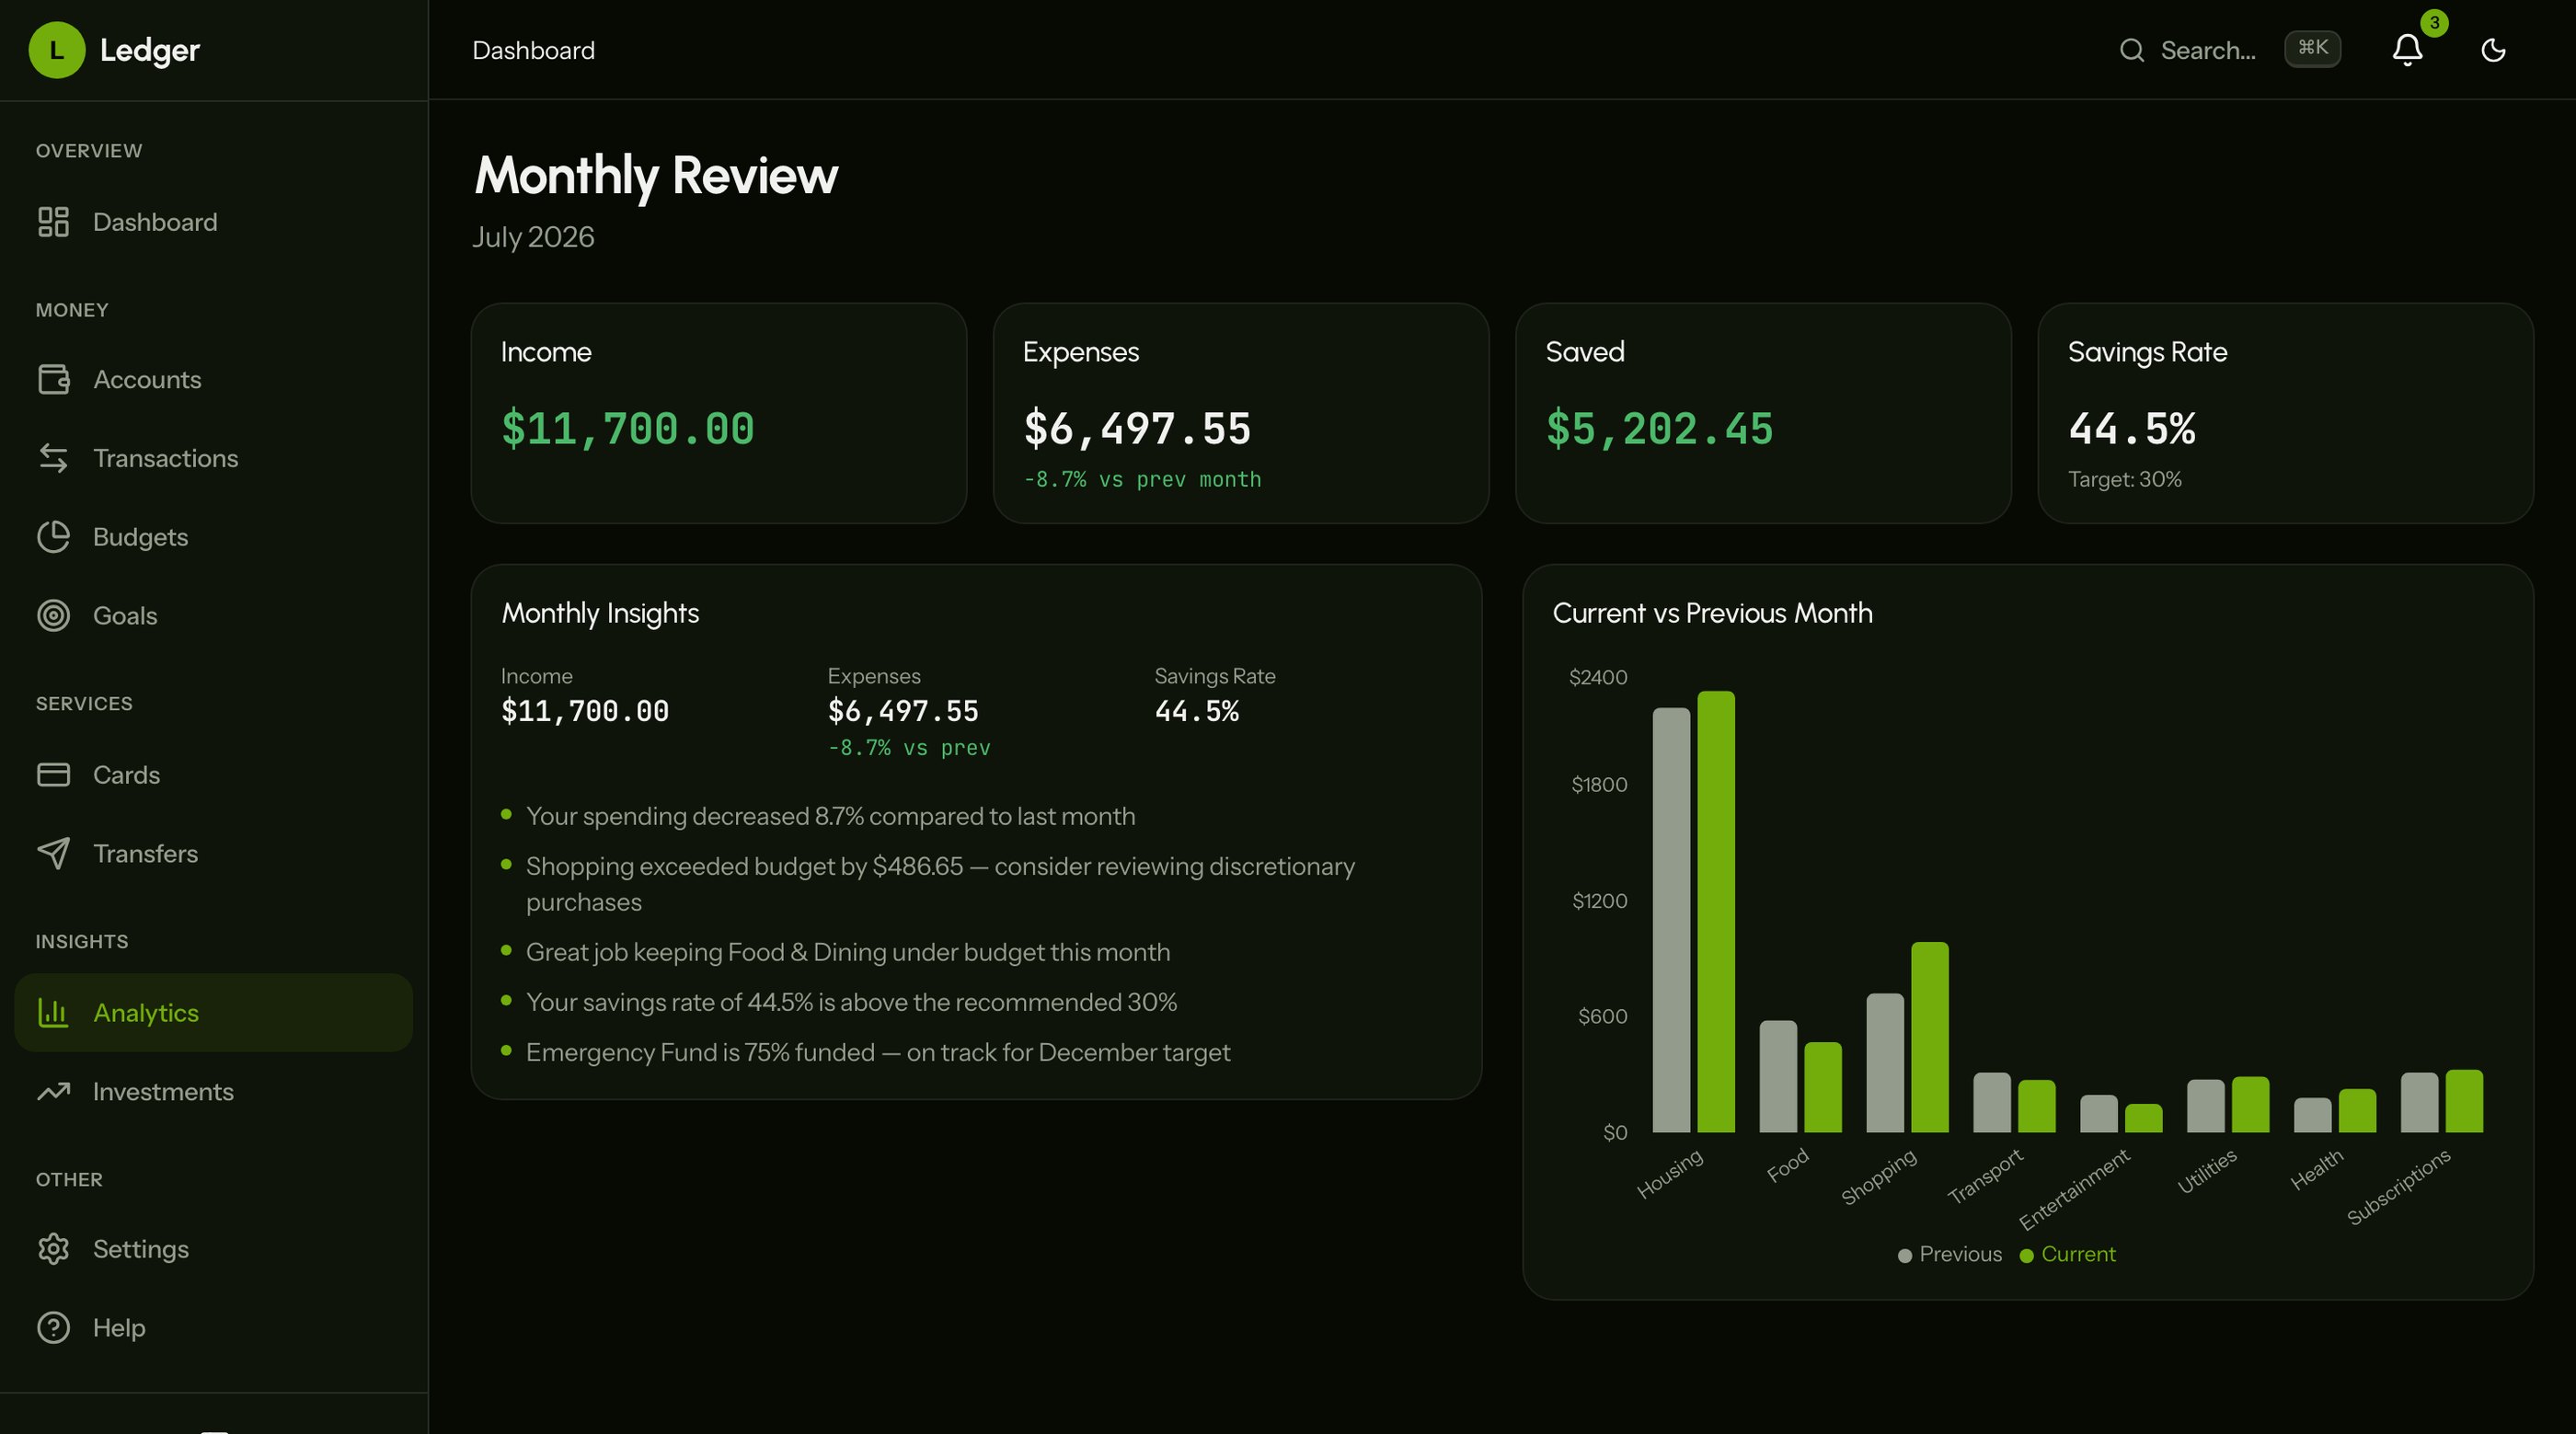This screenshot has width=2576, height=1434.
Task: Toggle the Current series in chart legend
Action: (2067, 1254)
